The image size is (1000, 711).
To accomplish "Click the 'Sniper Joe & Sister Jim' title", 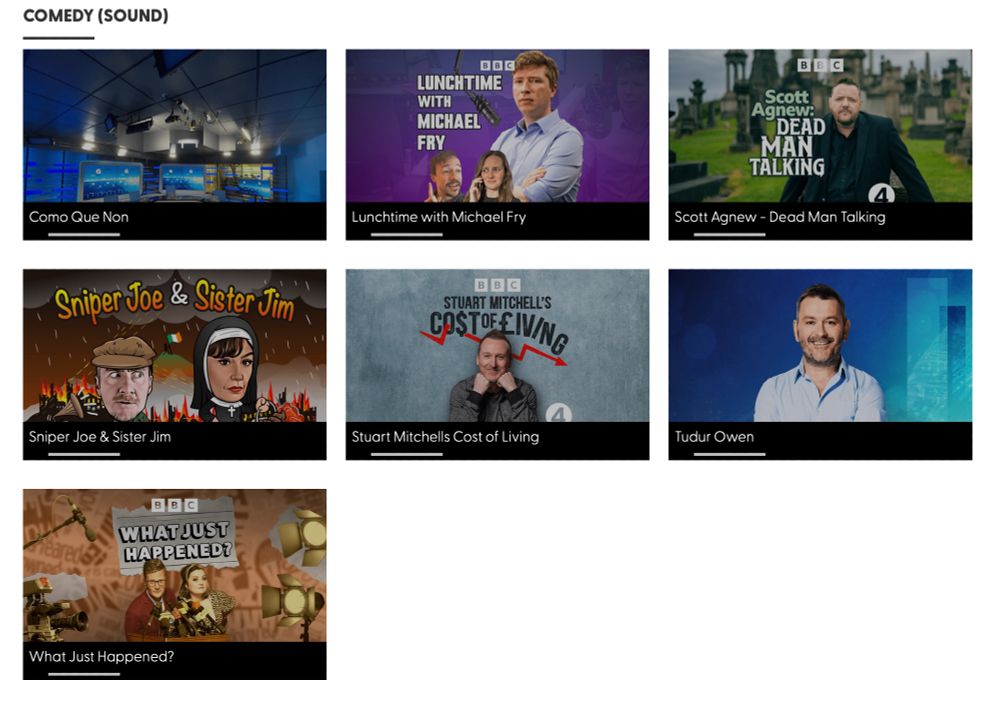I will [x=99, y=437].
